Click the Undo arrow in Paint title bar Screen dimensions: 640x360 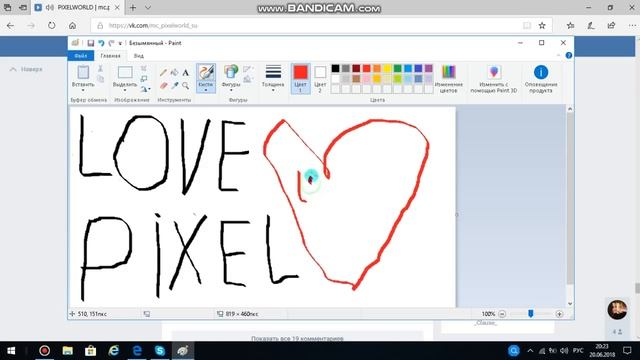point(101,43)
